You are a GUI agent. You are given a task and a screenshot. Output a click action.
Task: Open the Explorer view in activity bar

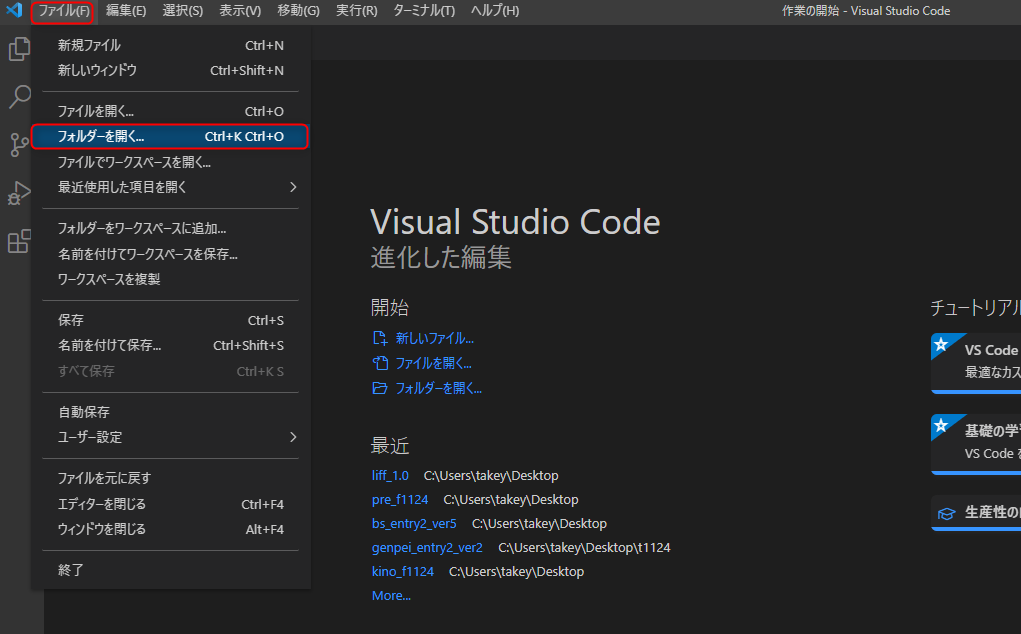(x=20, y=49)
